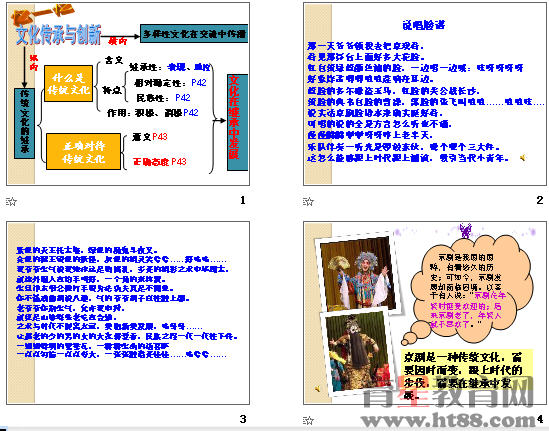Click the www.ht88.com watermark link
Viewport: 549px width, 431px height.
[449, 420]
